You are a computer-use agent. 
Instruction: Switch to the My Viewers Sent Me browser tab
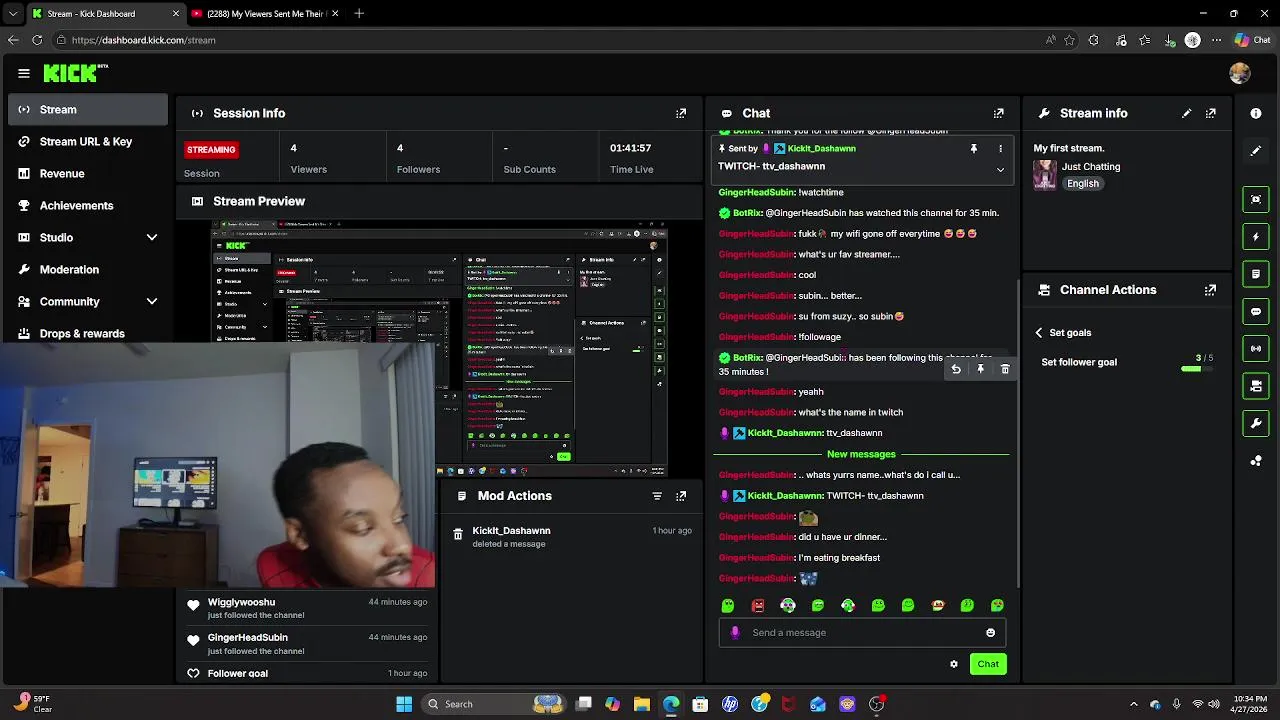265,14
